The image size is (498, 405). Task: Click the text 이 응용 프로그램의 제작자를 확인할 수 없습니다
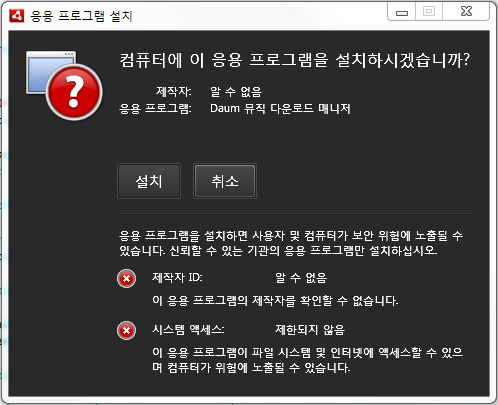[275, 301]
